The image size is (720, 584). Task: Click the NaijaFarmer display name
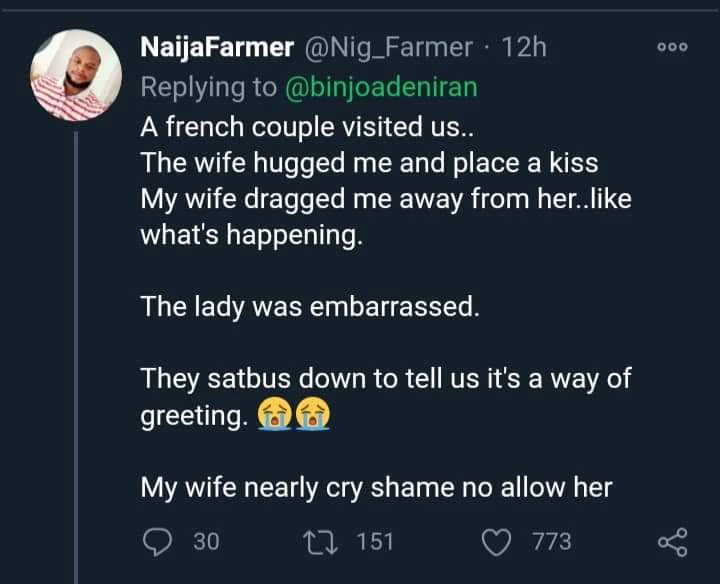pyautogui.click(x=216, y=46)
